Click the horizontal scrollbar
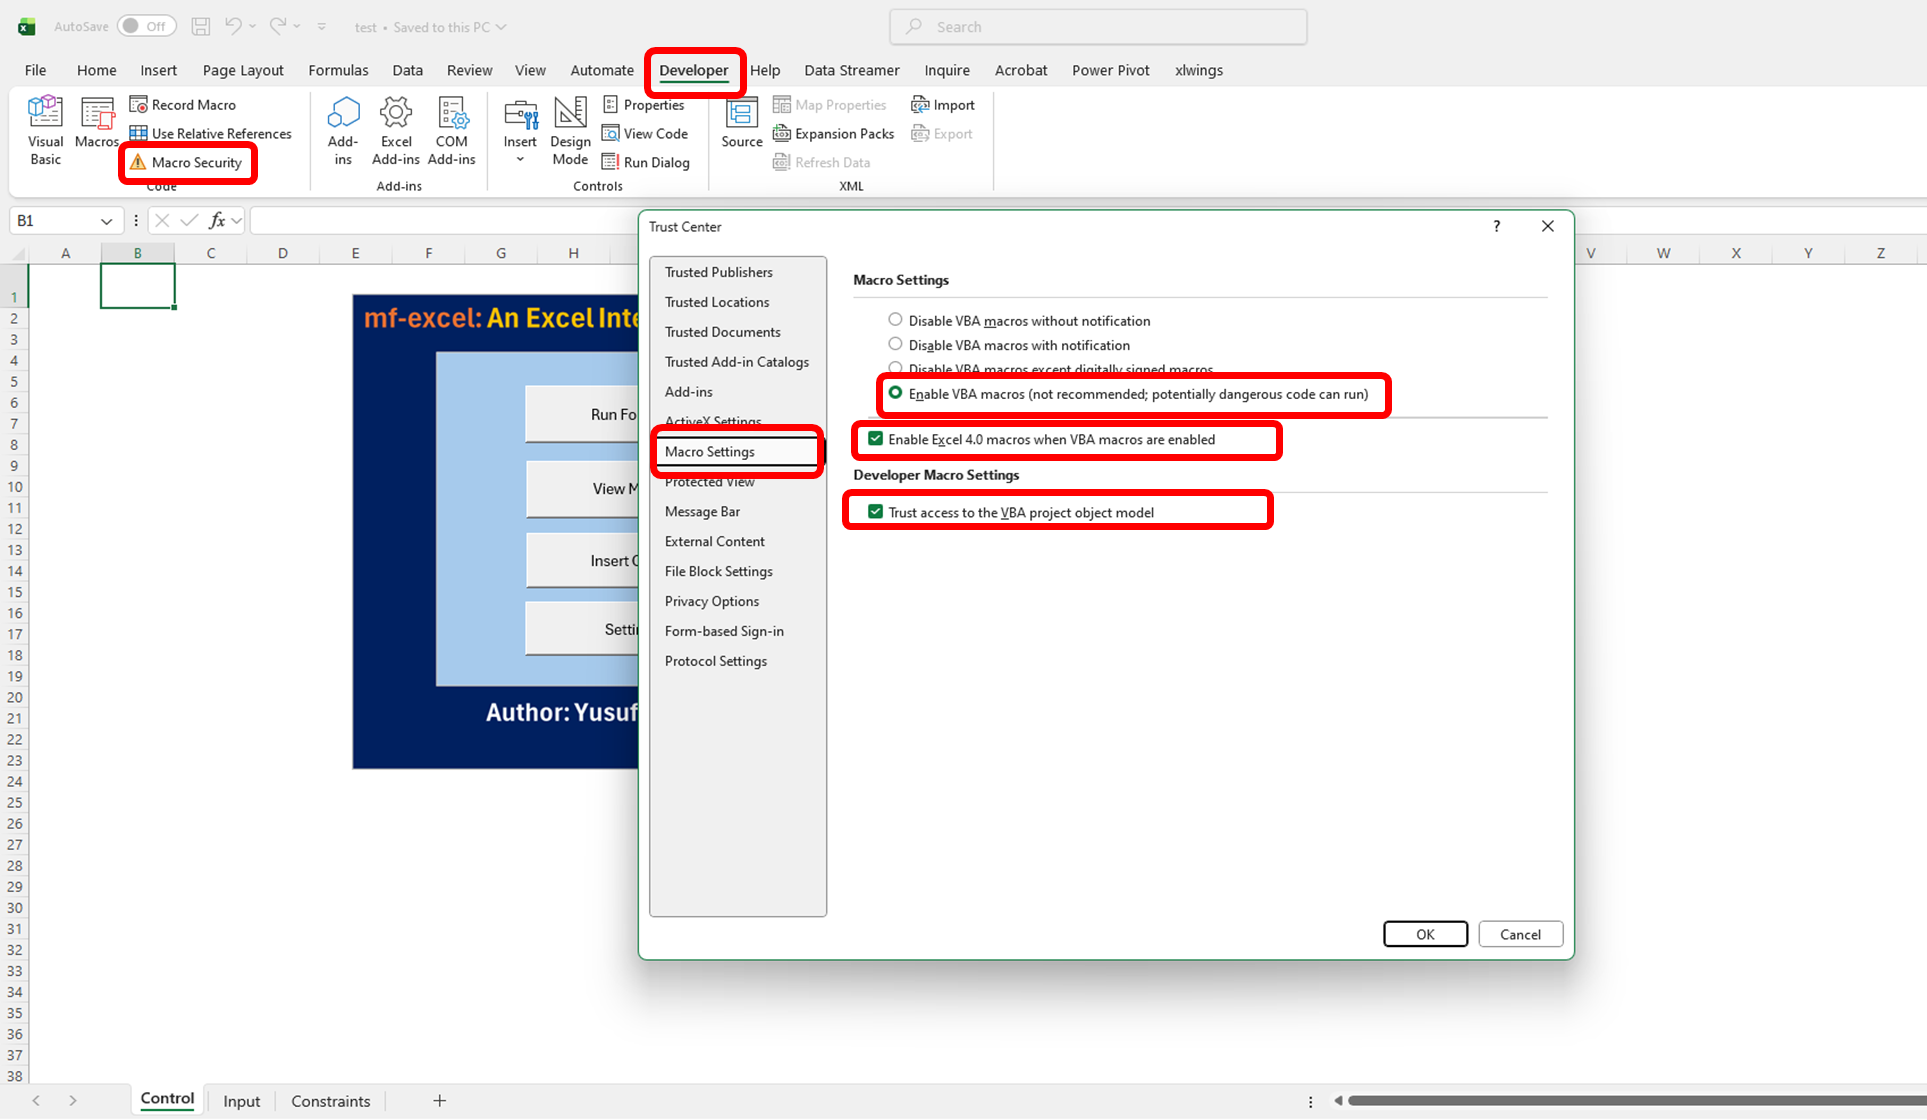Viewport: 1927px width, 1120px height. pyautogui.click(x=1636, y=1101)
